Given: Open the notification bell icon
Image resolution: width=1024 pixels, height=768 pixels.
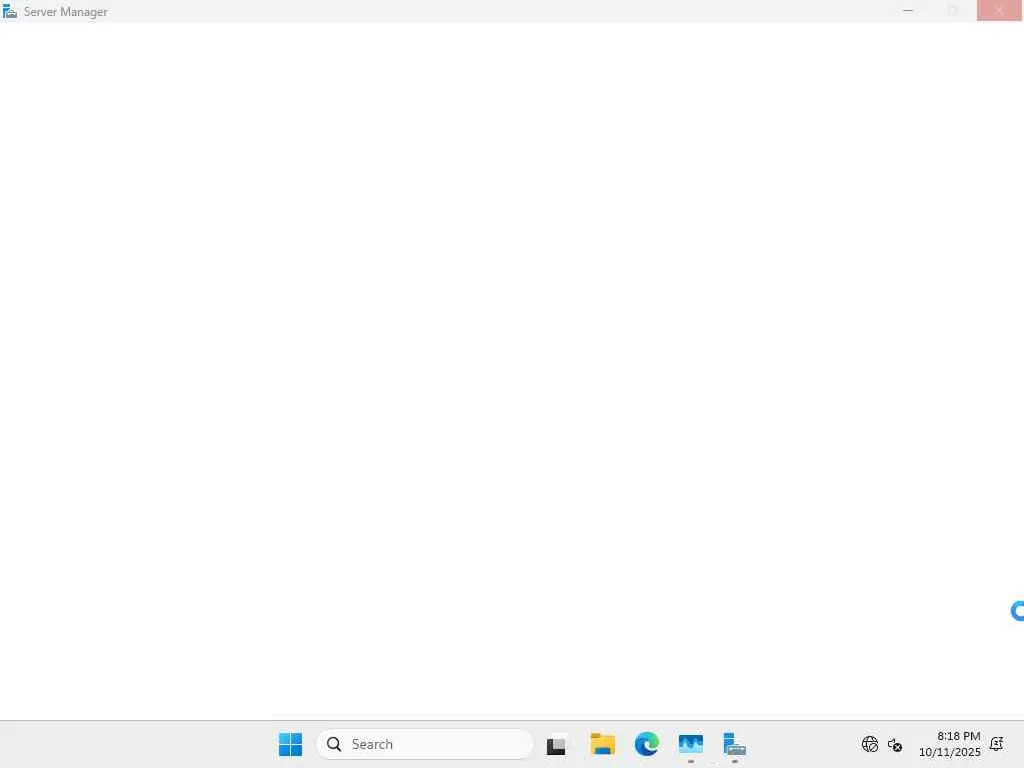Looking at the screenshot, I should 997,744.
